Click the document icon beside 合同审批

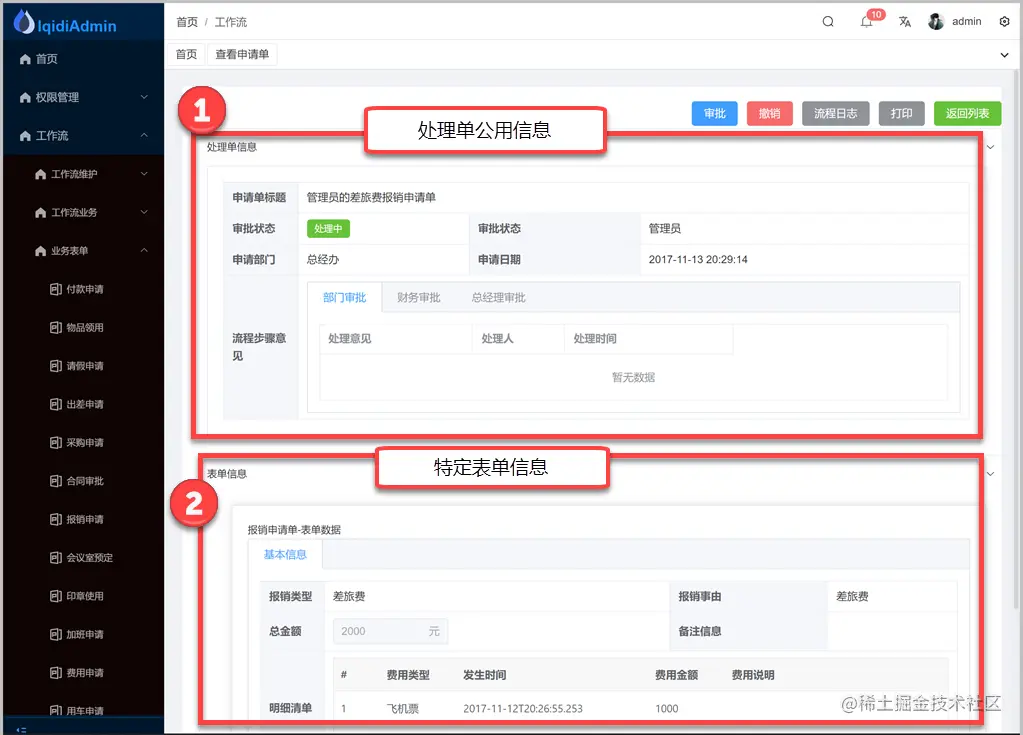click(56, 481)
